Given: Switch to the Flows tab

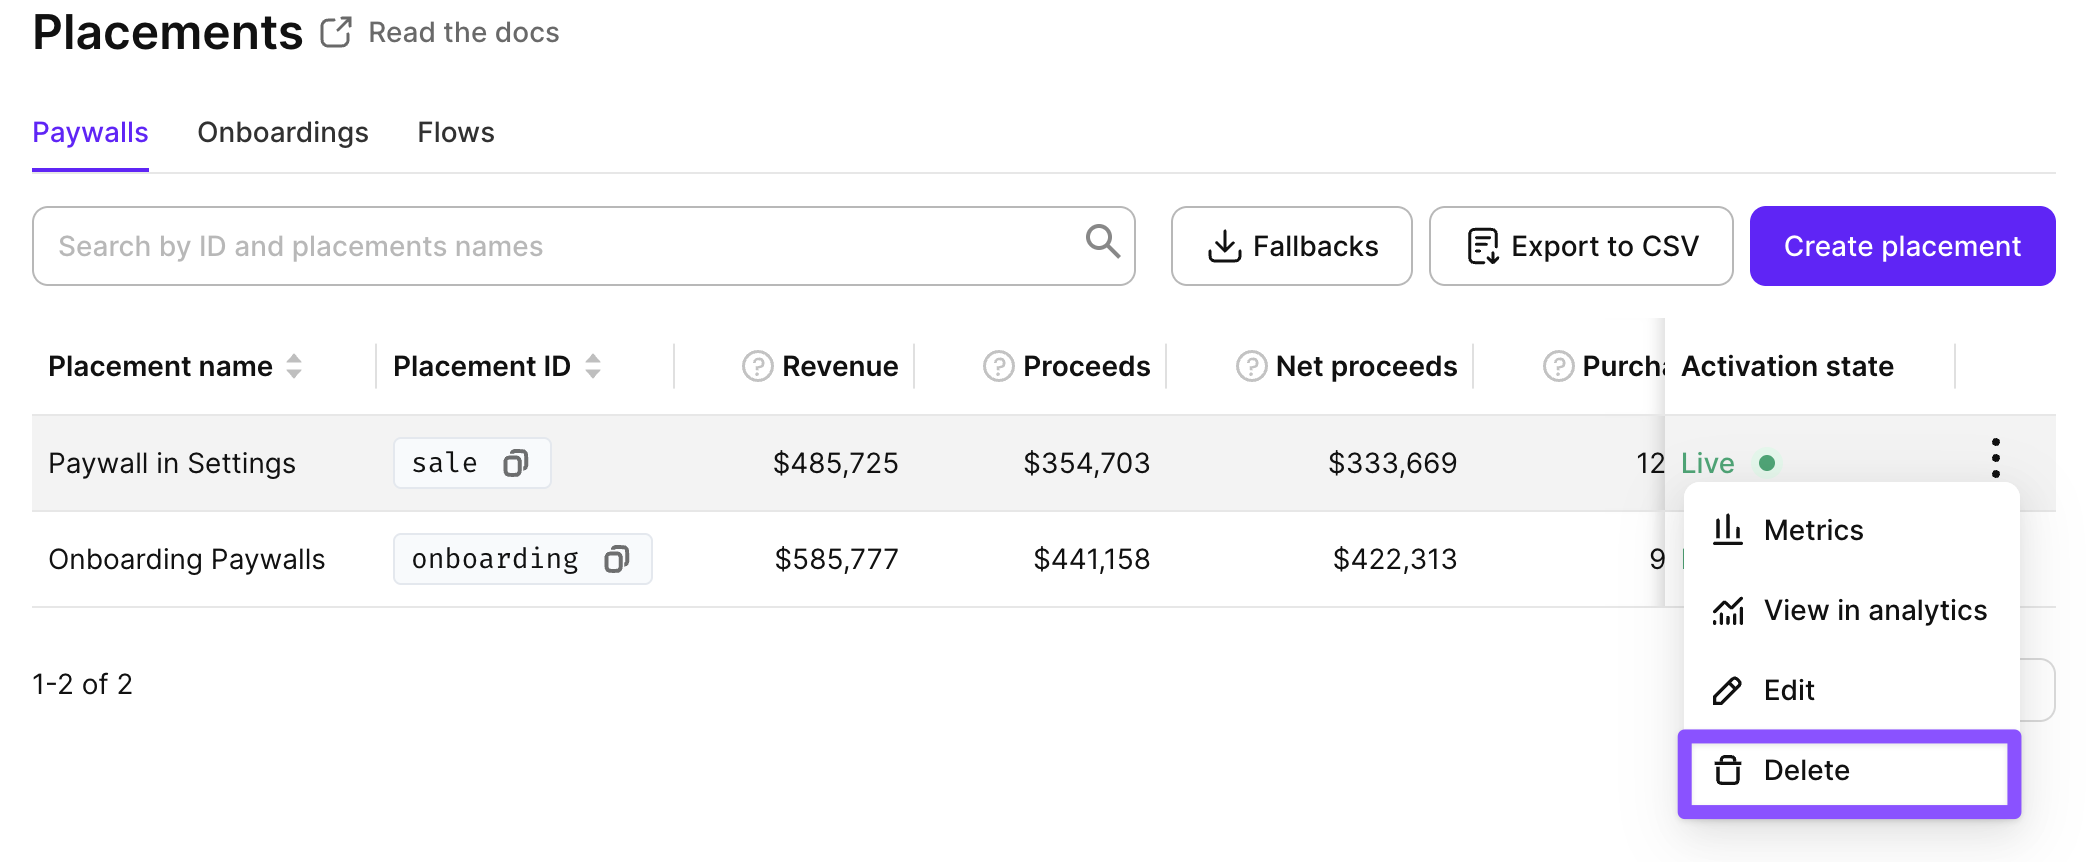Looking at the screenshot, I should pos(456,132).
